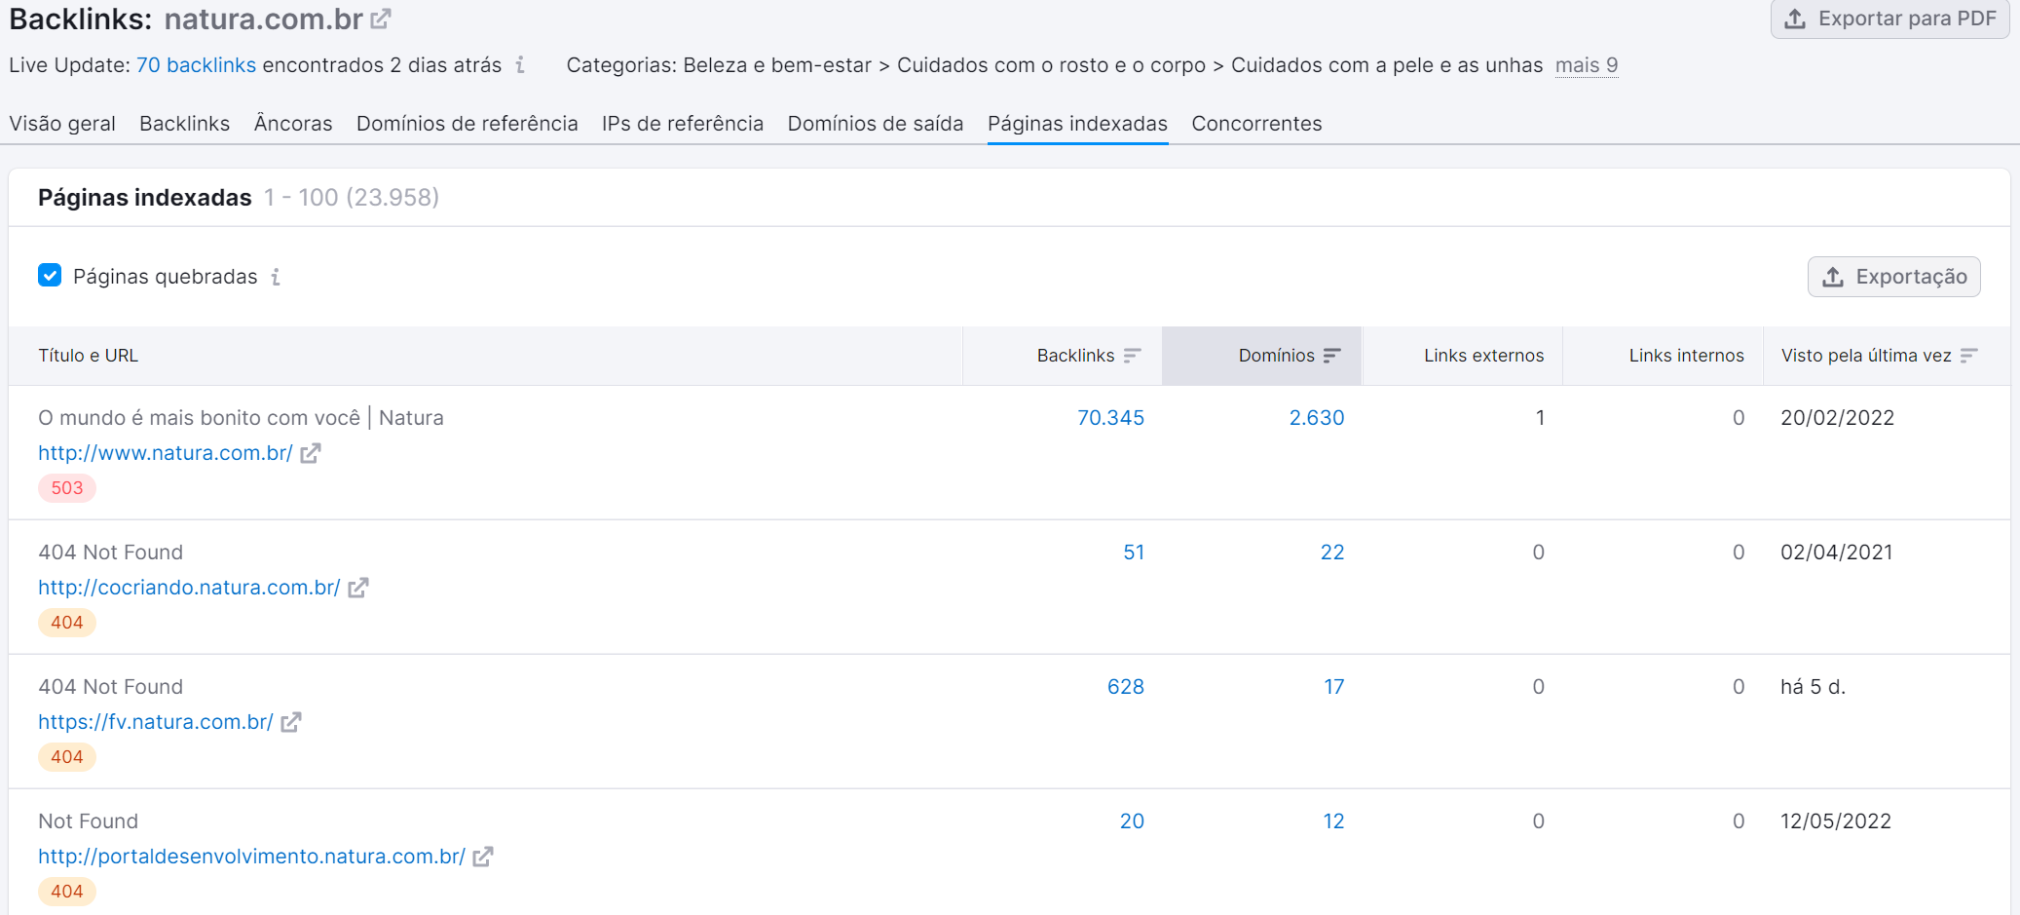Open portaldesenvolvimento.natura.com.br external link icon
Image resolution: width=2020 pixels, height=915 pixels.
[x=483, y=857]
